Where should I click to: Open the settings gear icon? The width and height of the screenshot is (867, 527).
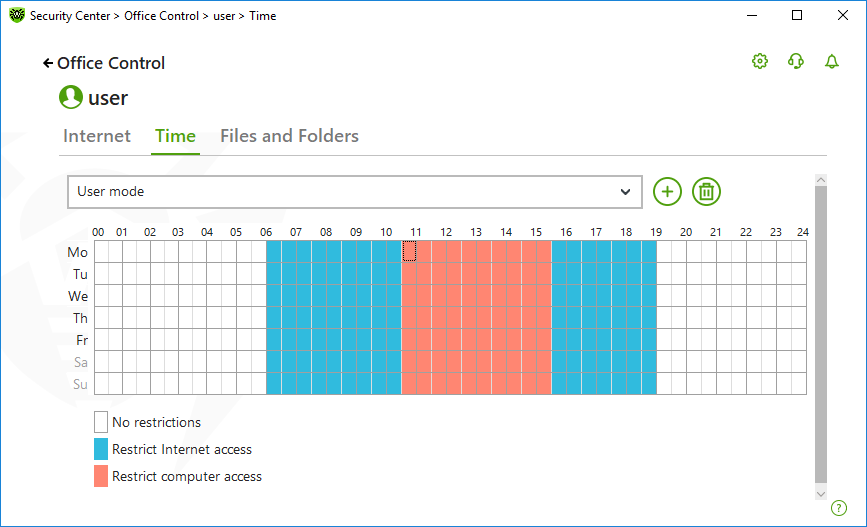[760, 61]
